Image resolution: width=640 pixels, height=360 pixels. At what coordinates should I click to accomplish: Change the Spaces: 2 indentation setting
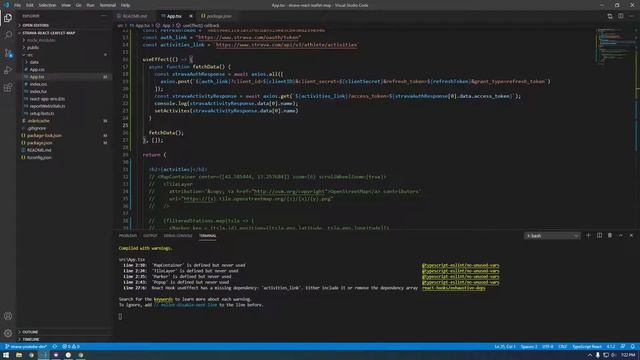tap(529, 347)
